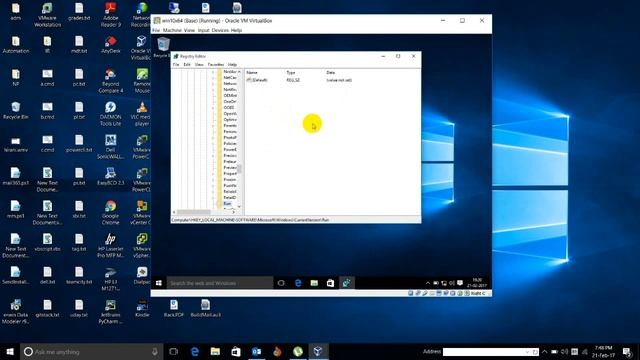Open VMware Workstation desktop shortcut
The image size is (640, 360).
click(x=47, y=15)
